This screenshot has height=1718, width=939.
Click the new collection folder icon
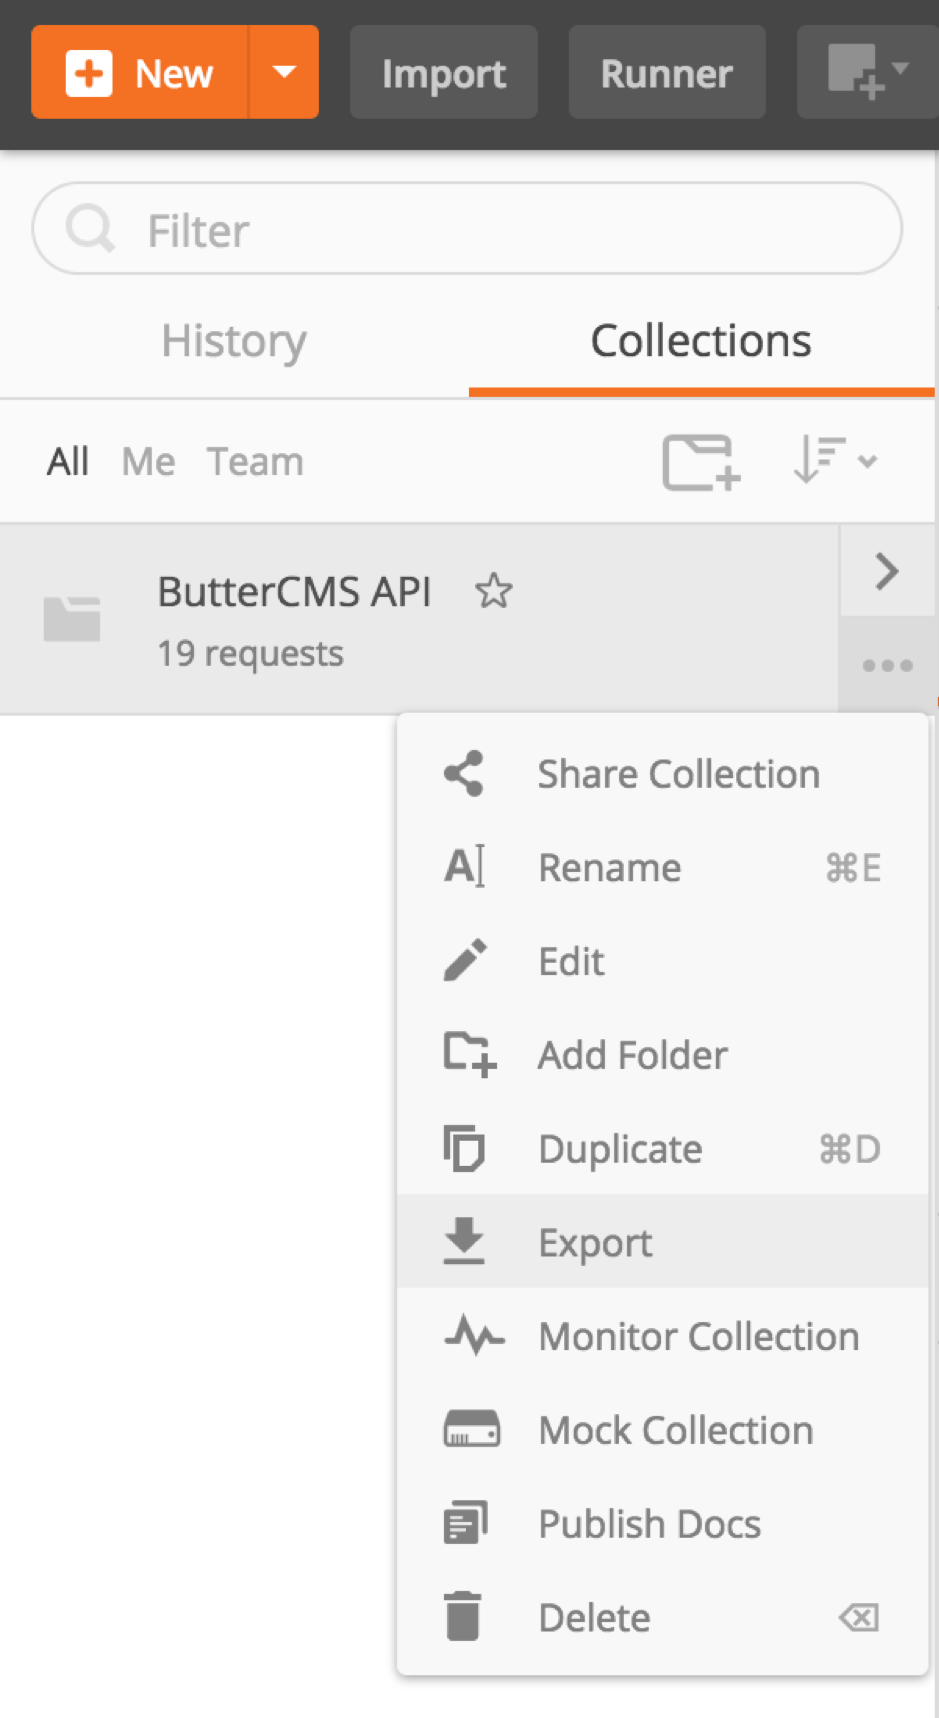click(x=701, y=462)
